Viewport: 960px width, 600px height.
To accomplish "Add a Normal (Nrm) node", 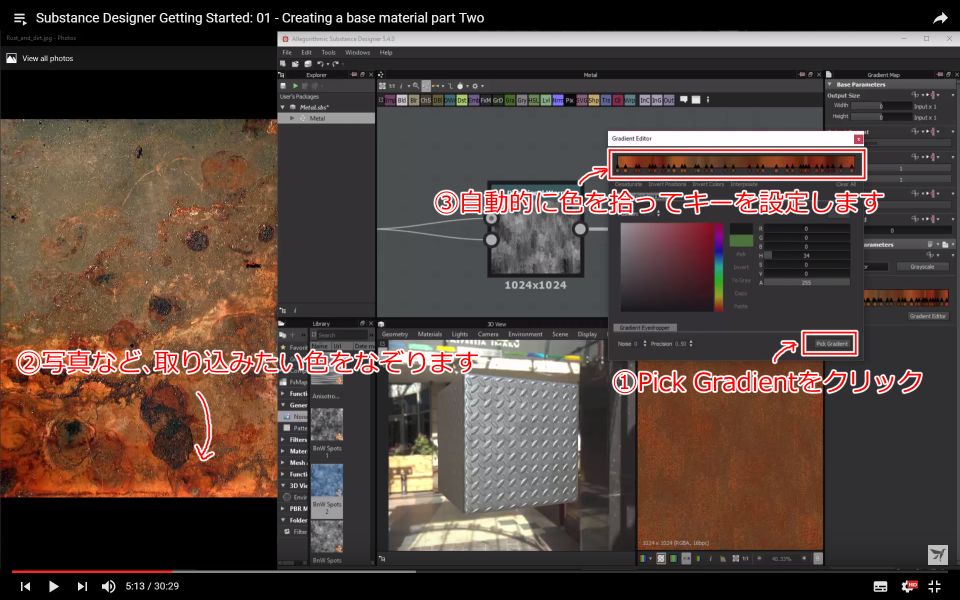I will pos(558,100).
